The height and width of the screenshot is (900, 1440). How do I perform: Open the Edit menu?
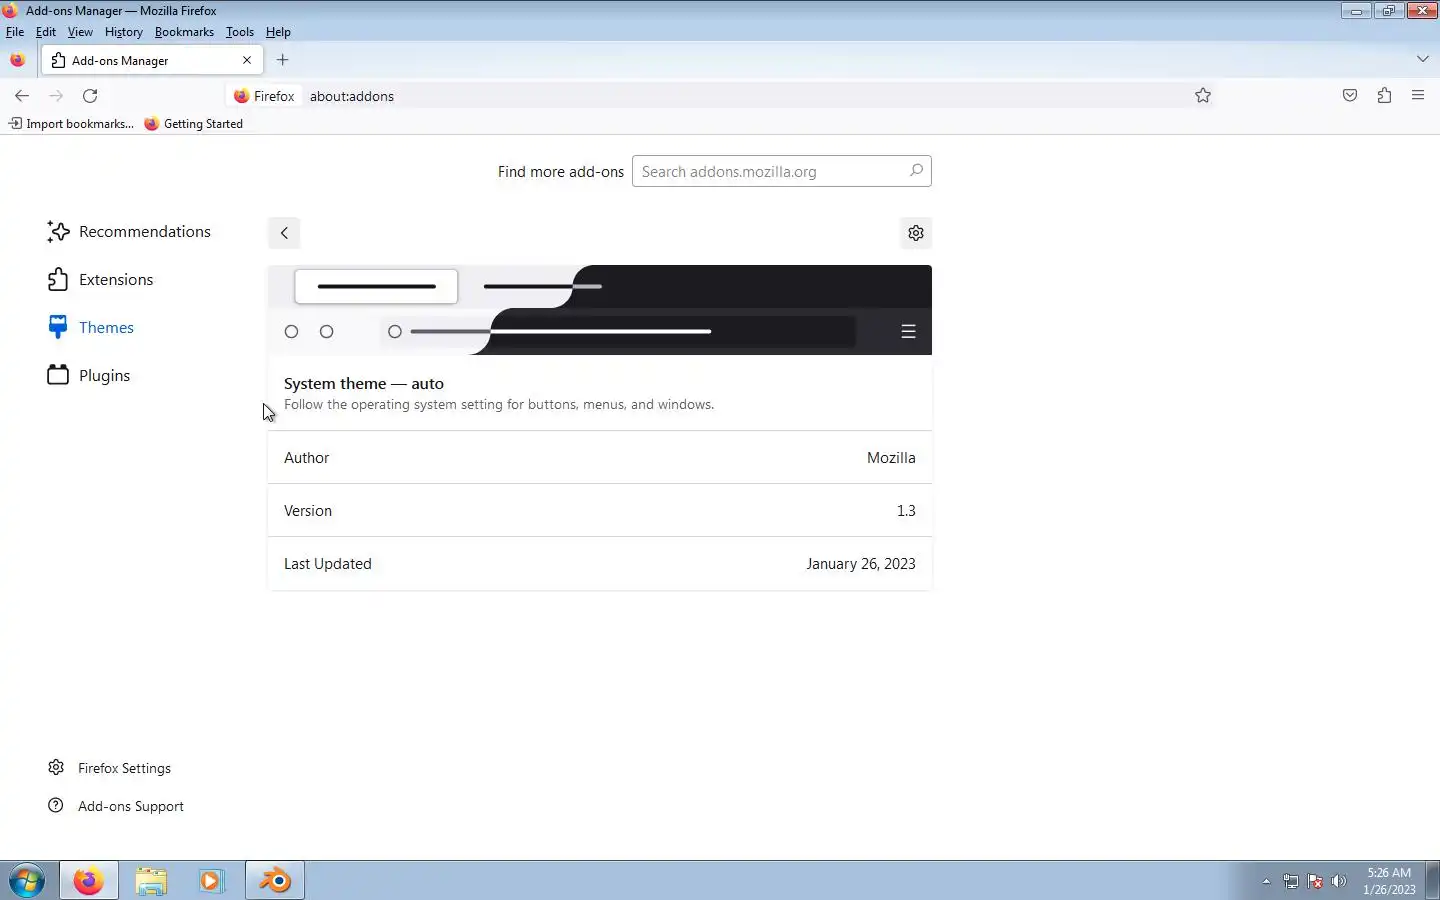pos(46,32)
